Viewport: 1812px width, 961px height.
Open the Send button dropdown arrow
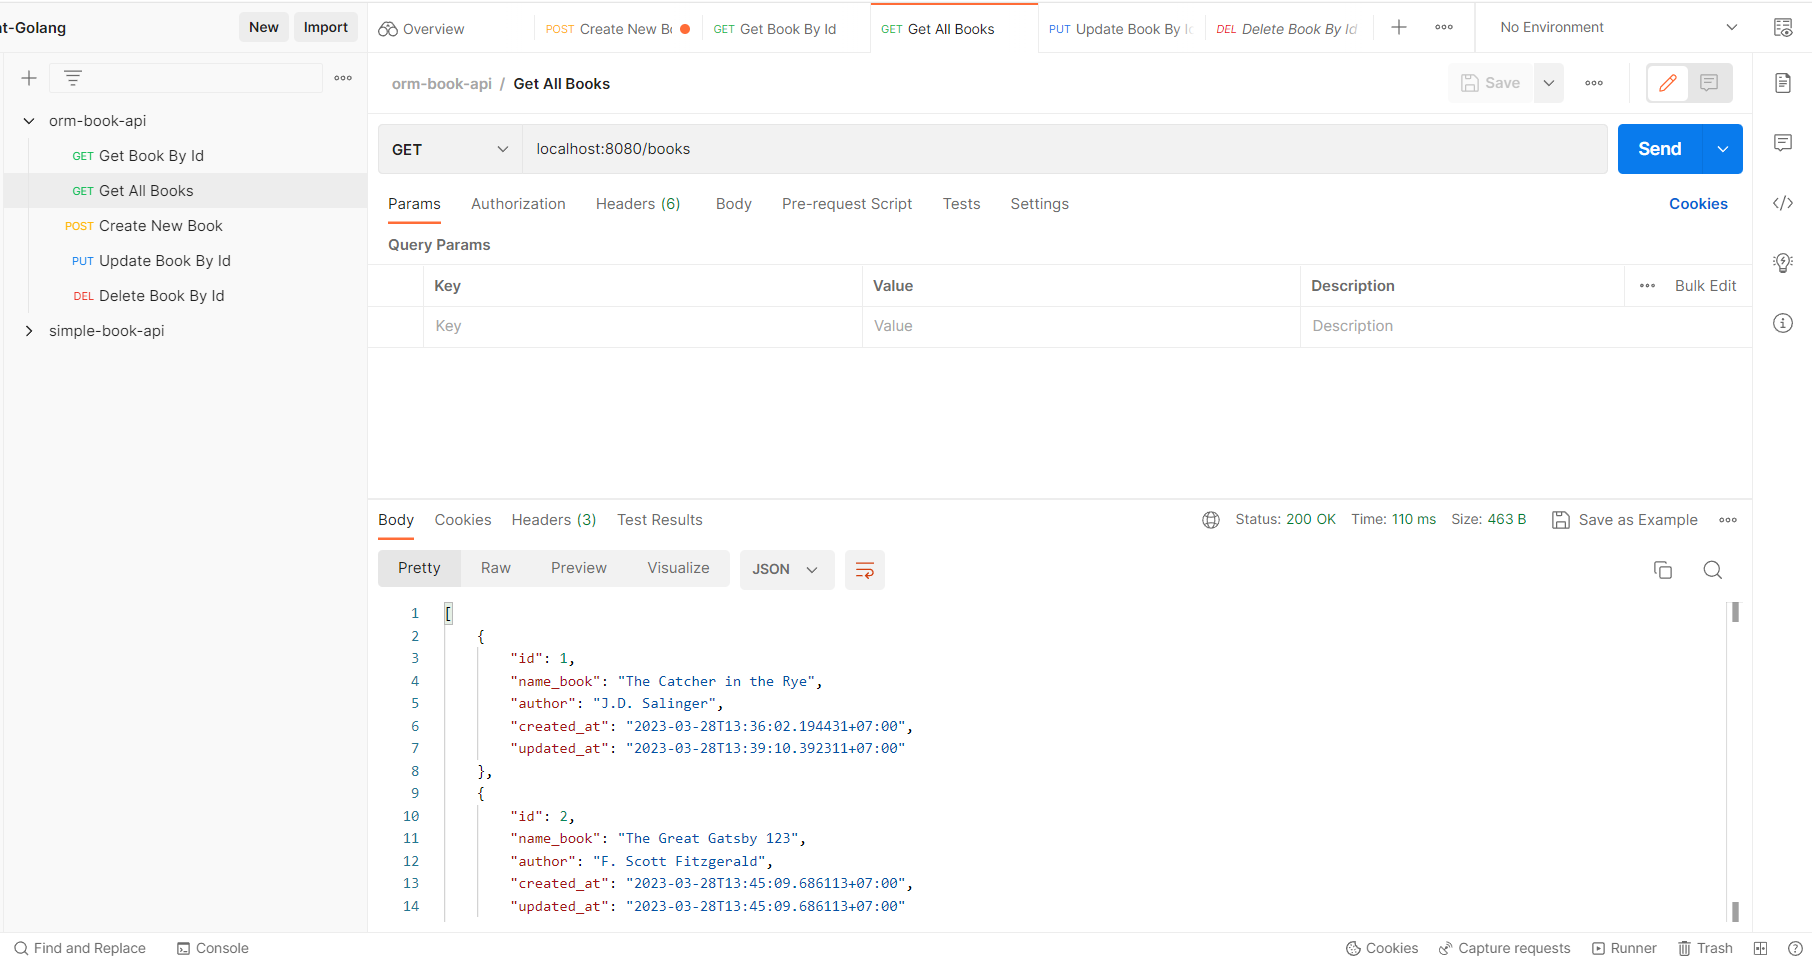pyautogui.click(x=1723, y=149)
